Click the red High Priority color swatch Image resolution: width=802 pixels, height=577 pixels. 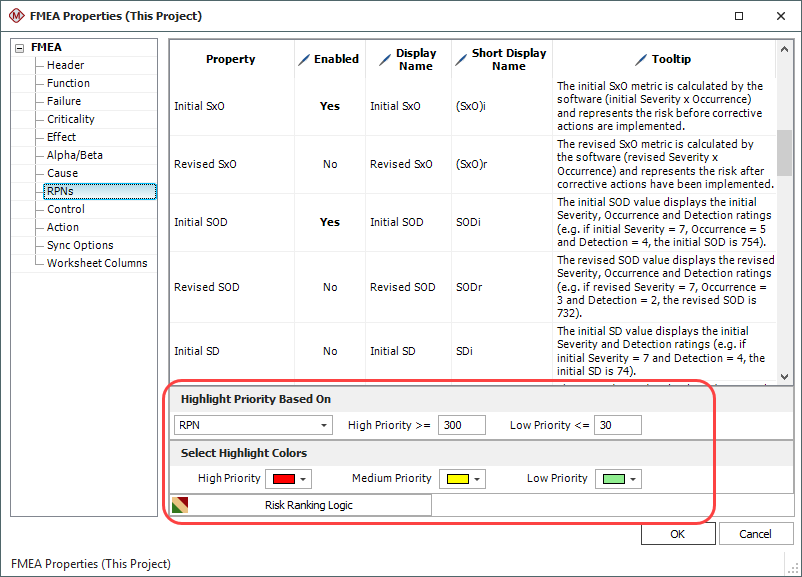283,479
